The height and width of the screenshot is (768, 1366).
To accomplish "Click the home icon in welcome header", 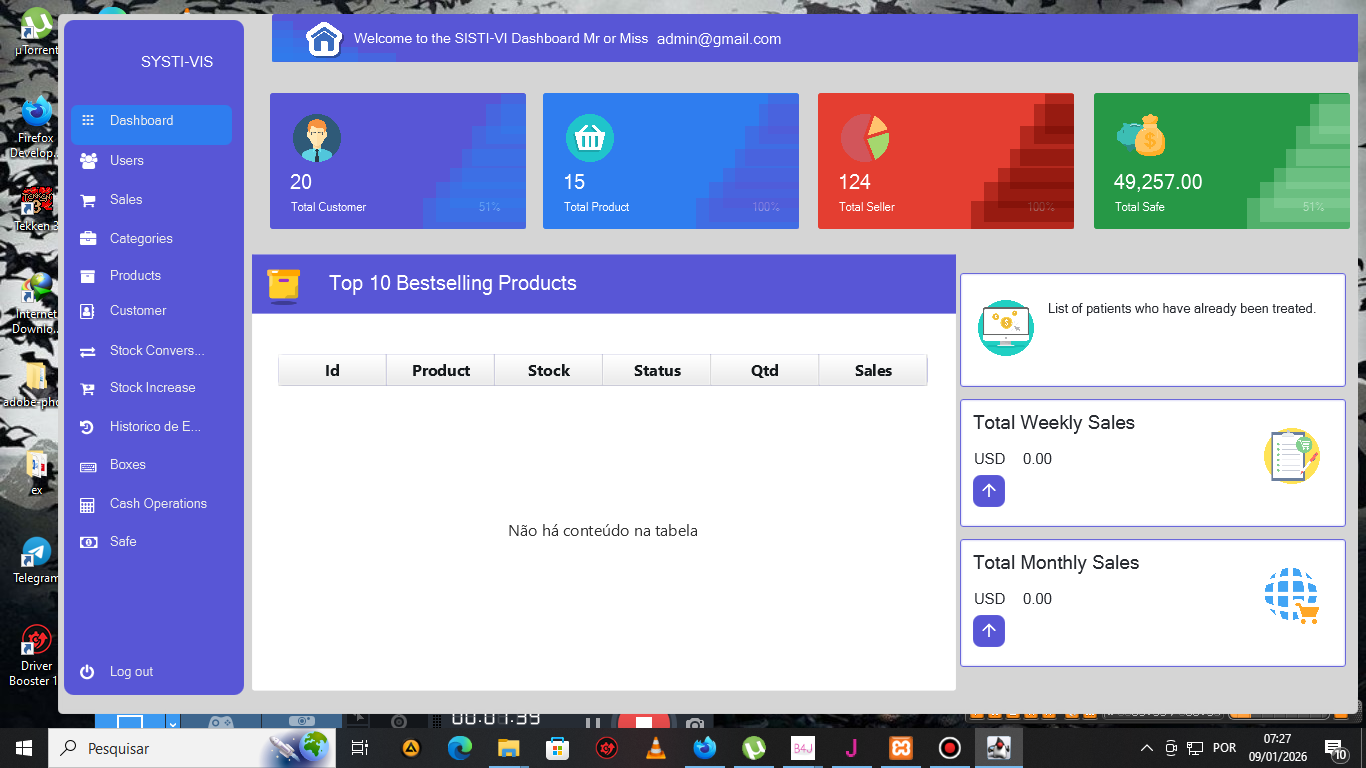I will pos(324,39).
